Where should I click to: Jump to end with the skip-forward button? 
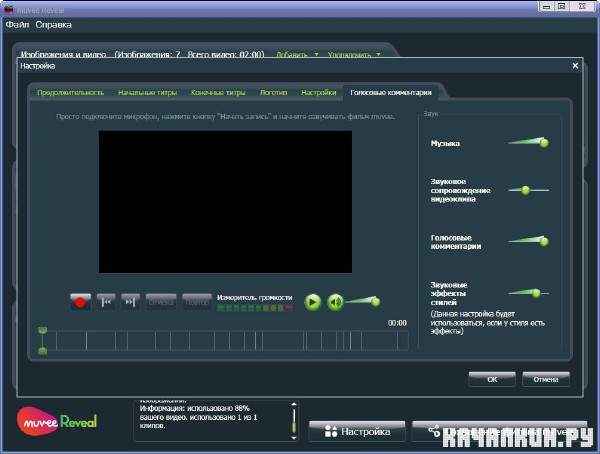pyautogui.click(x=130, y=302)
